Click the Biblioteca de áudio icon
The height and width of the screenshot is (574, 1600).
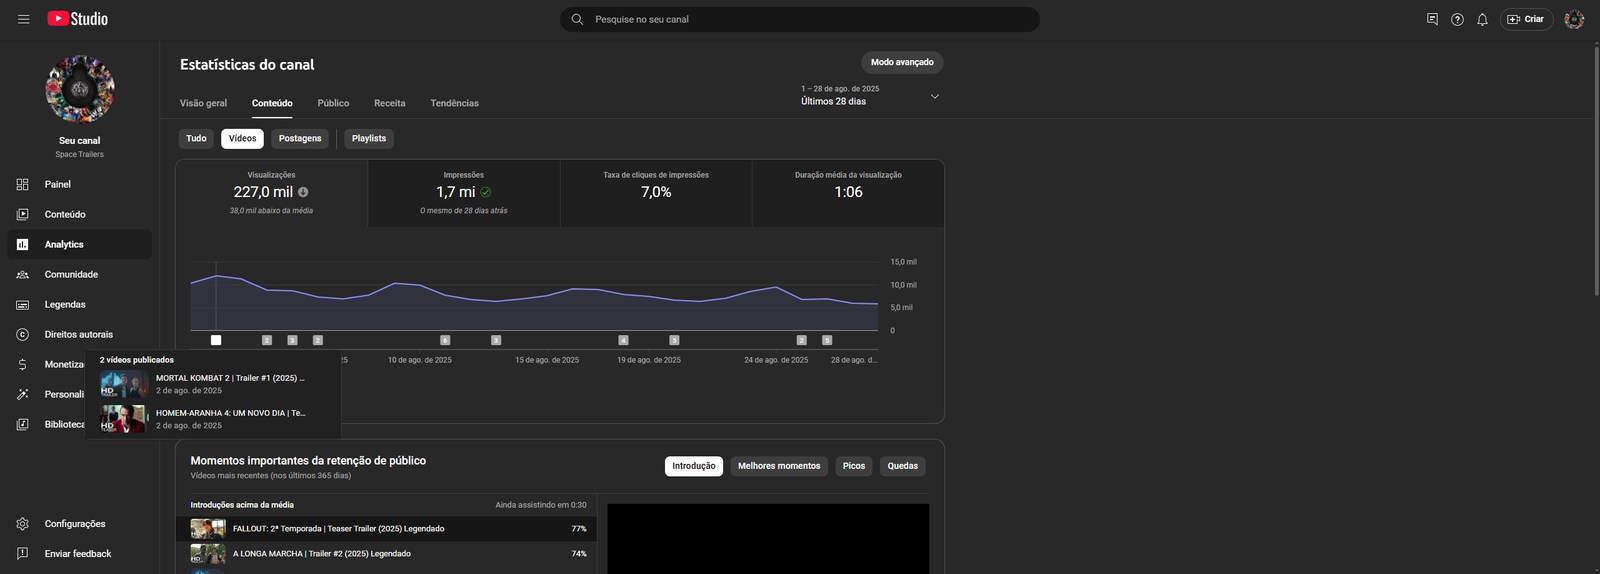(x=22, y=424)
